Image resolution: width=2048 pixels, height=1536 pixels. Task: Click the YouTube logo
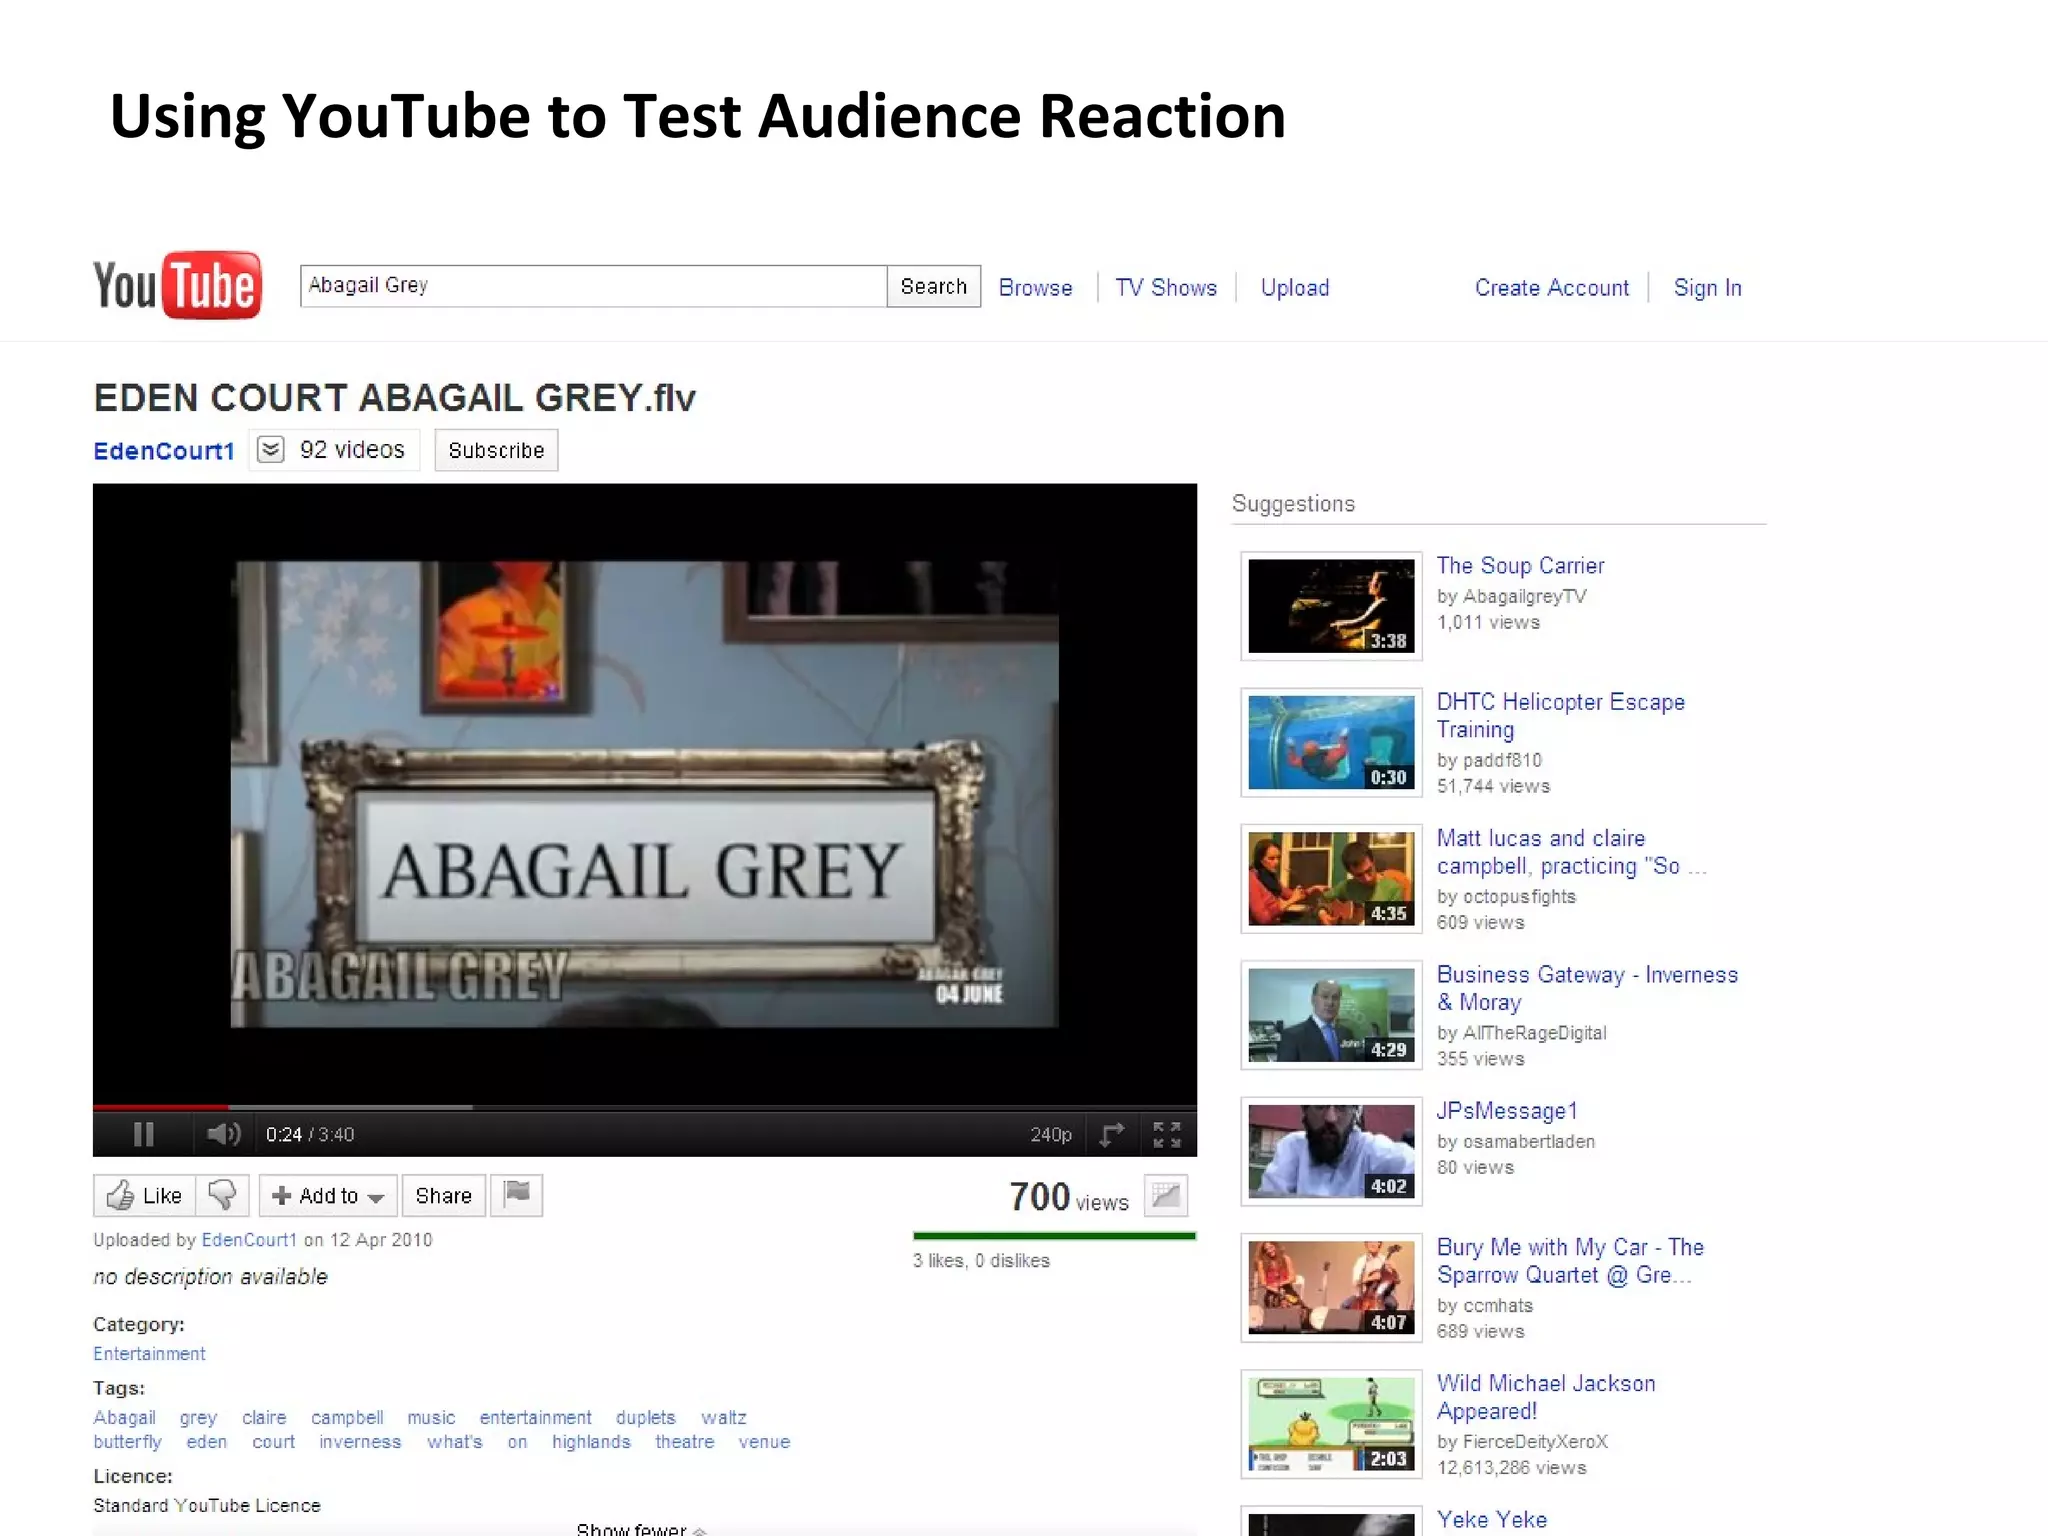click(x=177, y=285)
